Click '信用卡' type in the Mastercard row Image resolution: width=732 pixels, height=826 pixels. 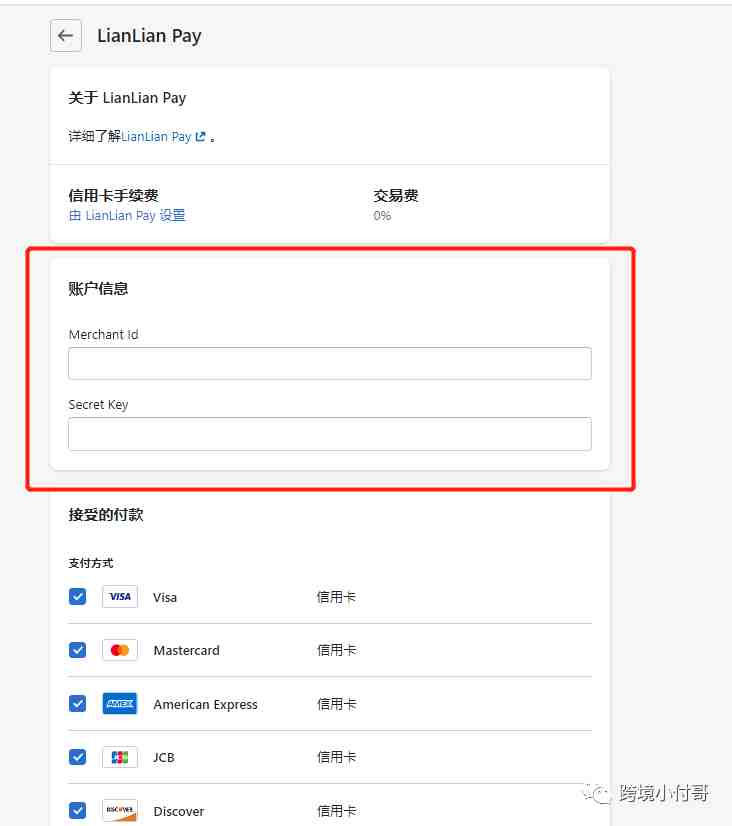pos(337,650)
